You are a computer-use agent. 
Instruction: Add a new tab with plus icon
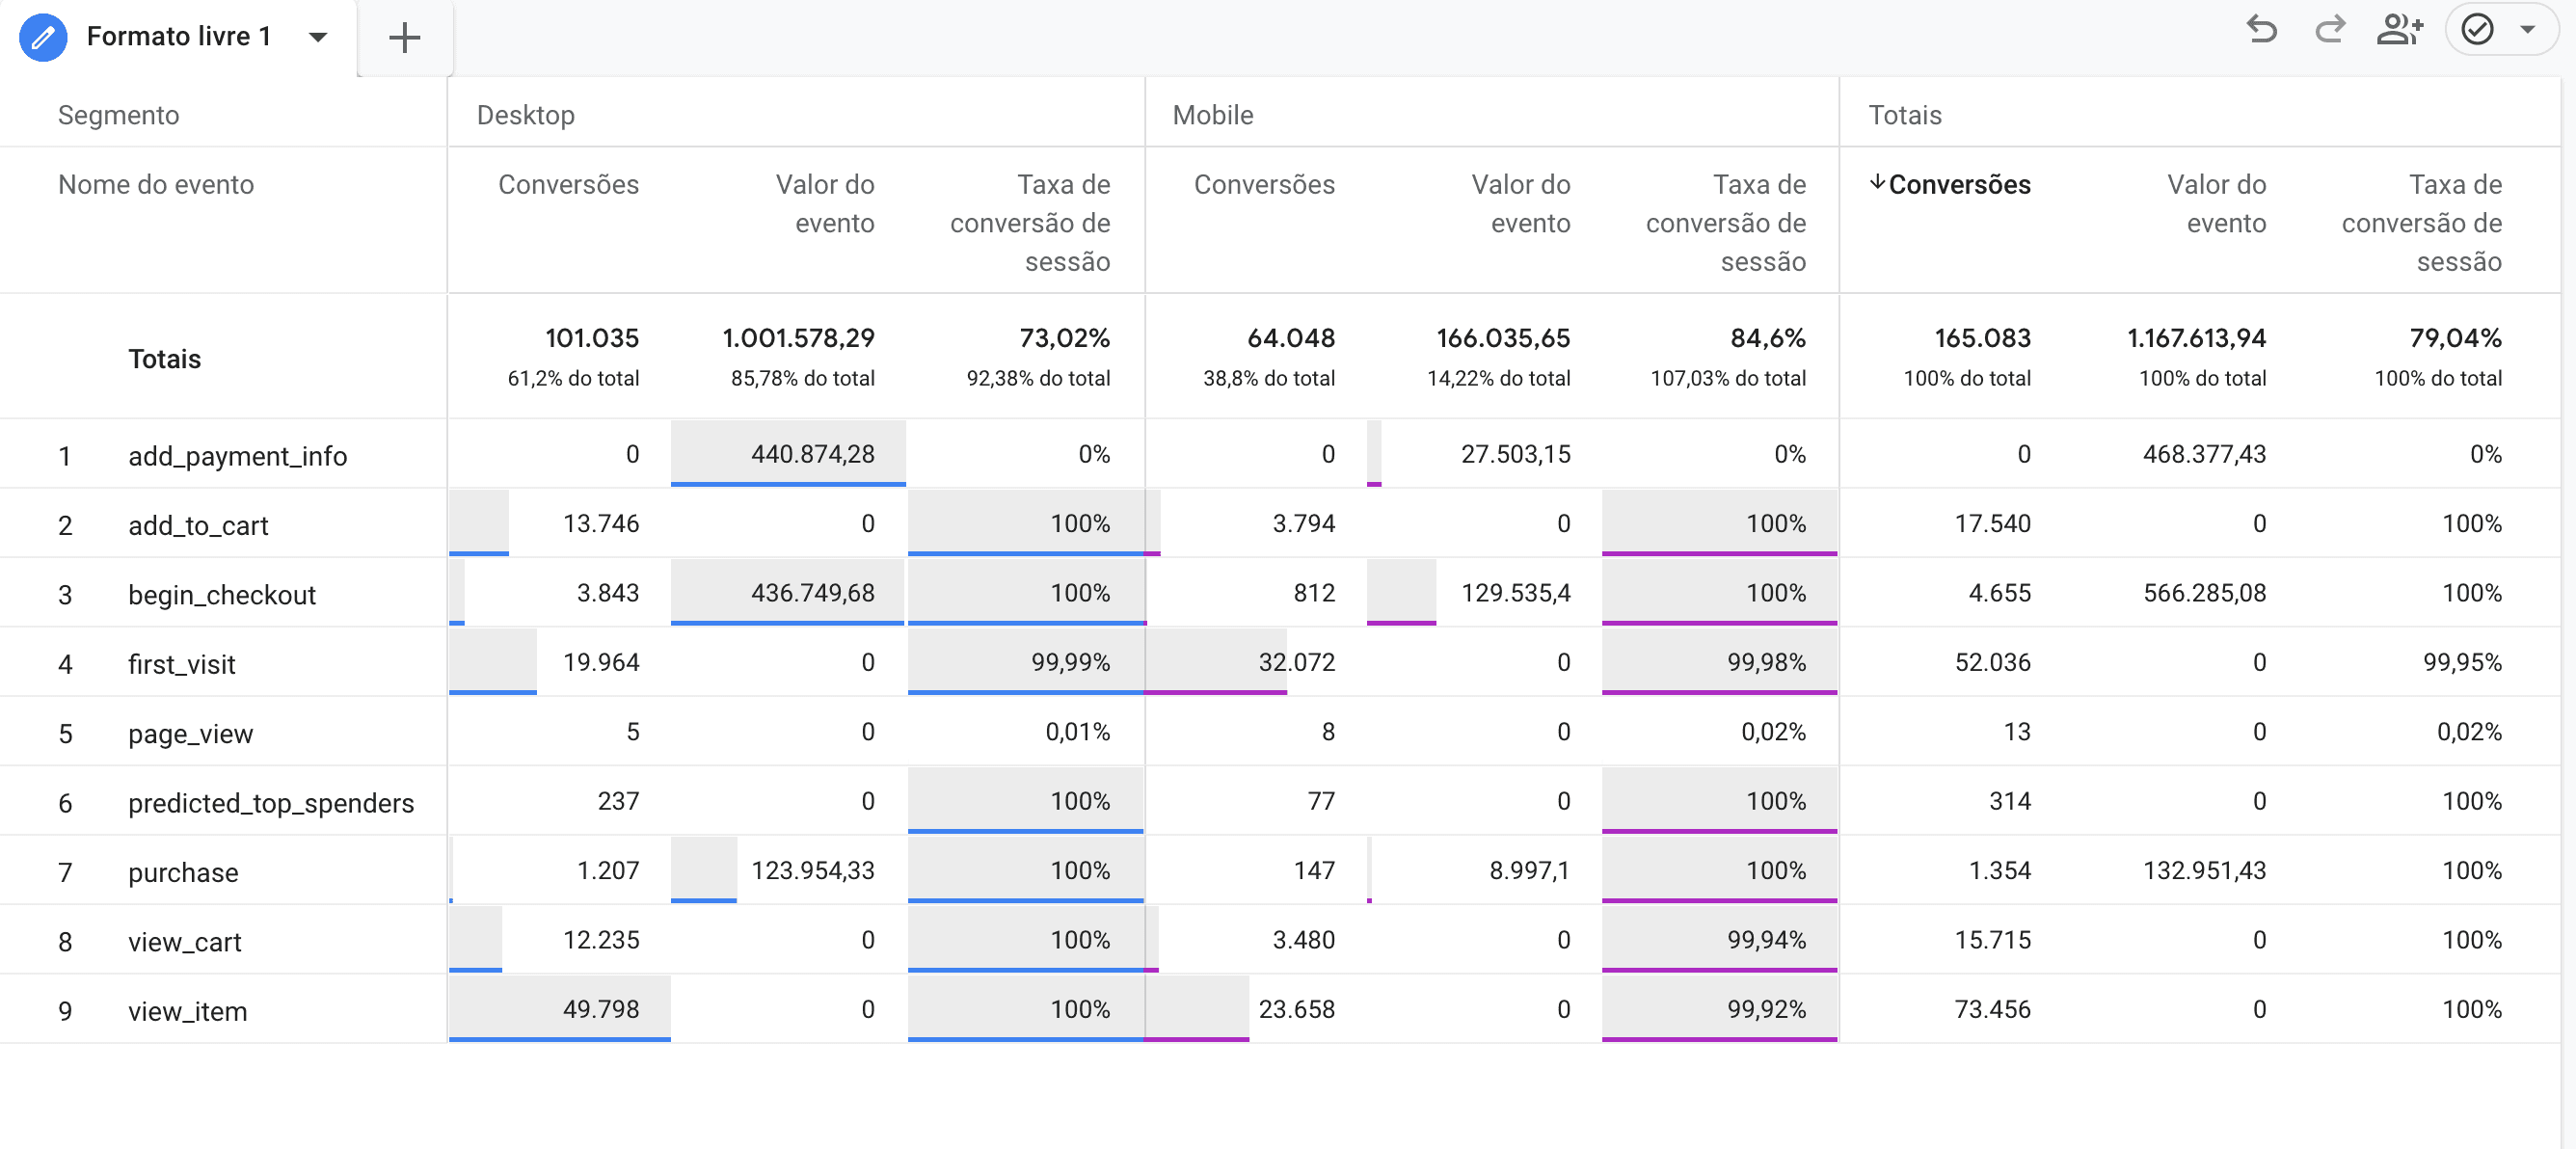[404, 38]
